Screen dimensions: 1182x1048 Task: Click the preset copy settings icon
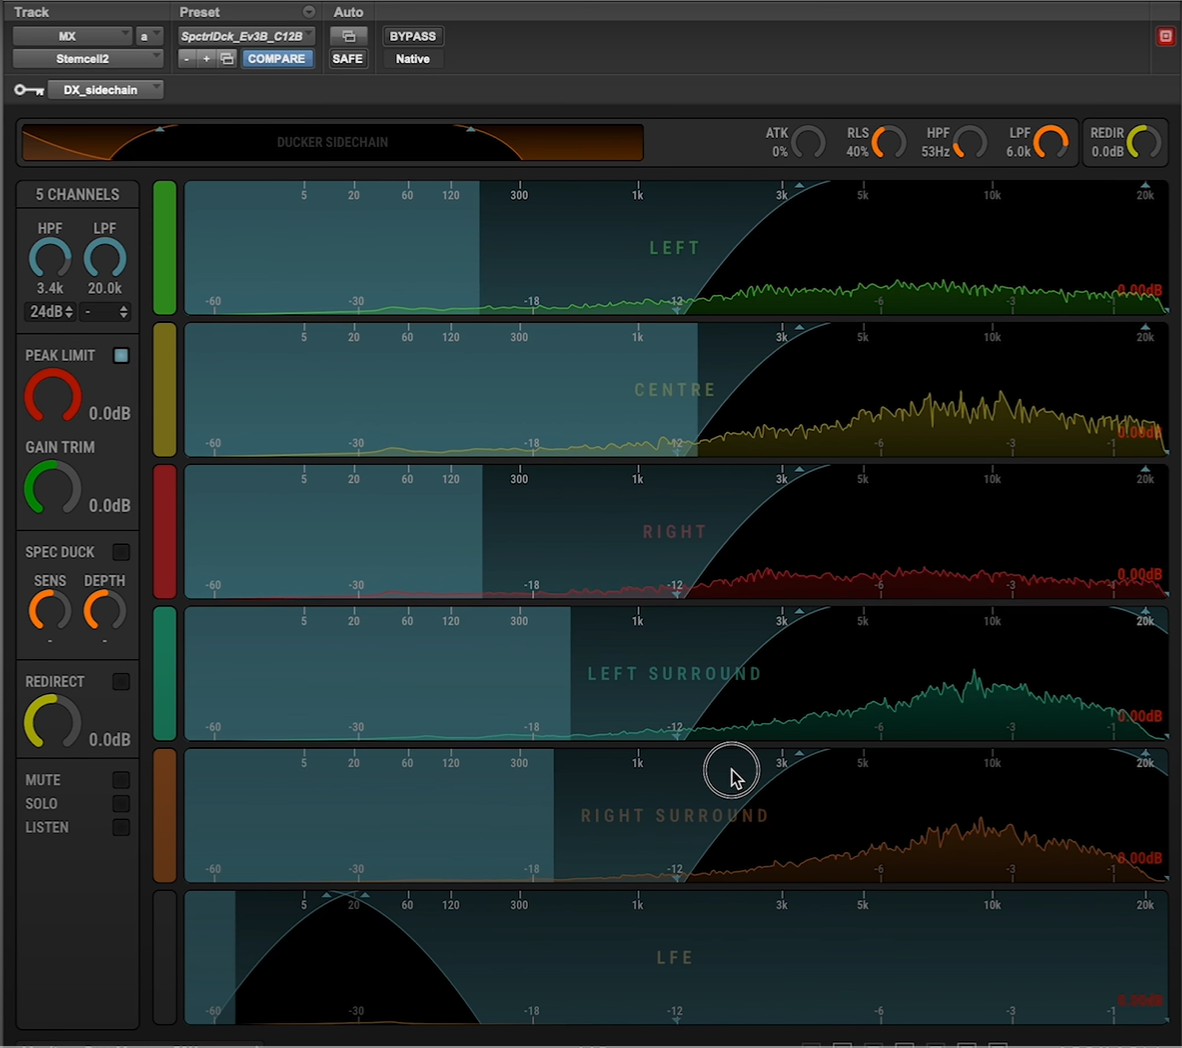point(227,59)
